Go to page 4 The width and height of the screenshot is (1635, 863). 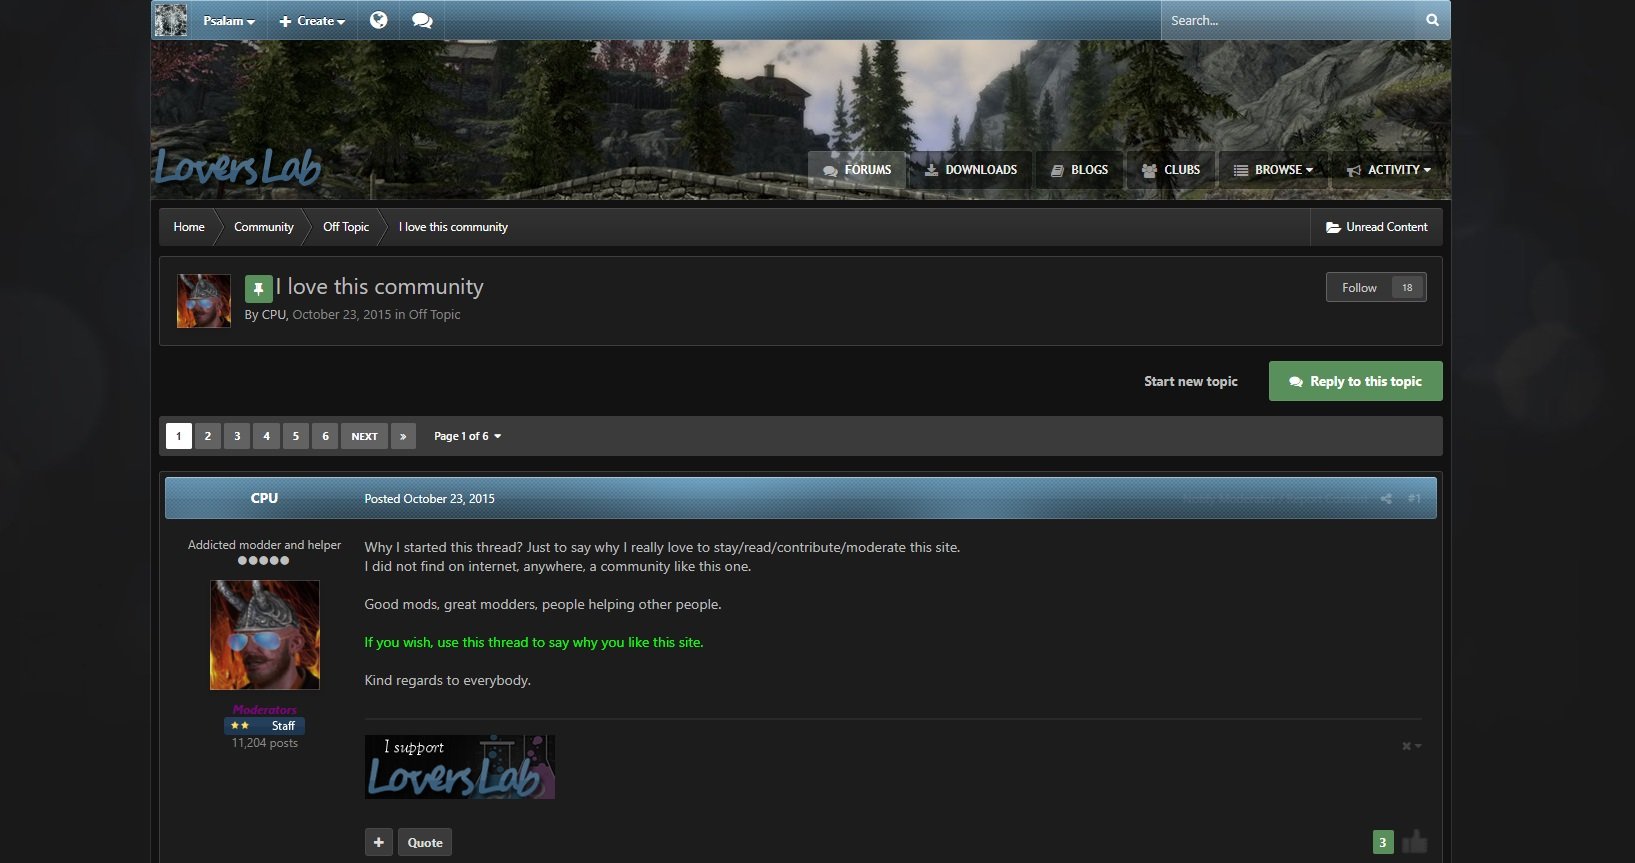266,436
